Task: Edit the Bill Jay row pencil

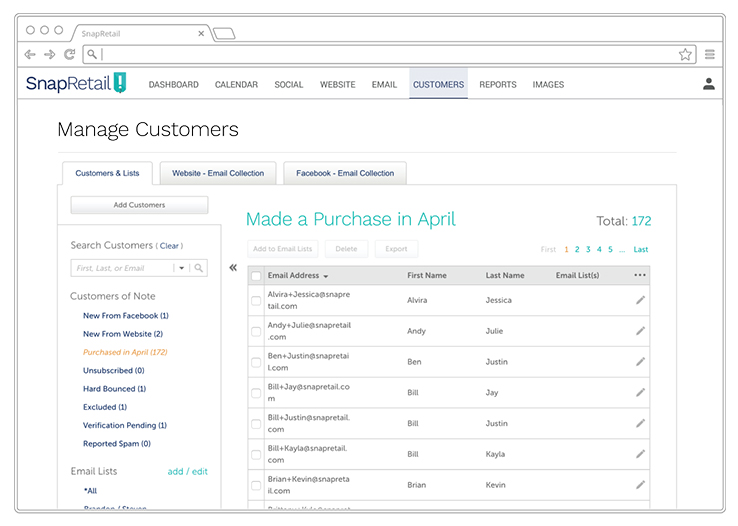Action: 640,392
